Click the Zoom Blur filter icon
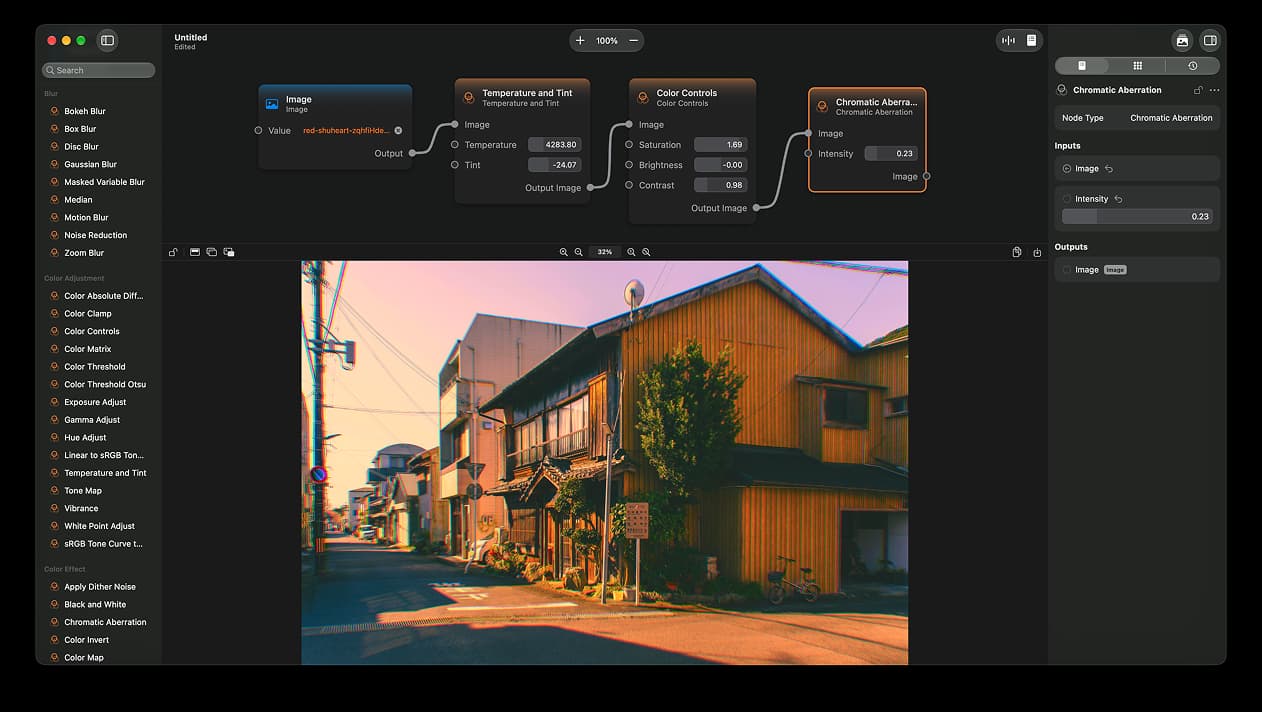 click(55, 253)
